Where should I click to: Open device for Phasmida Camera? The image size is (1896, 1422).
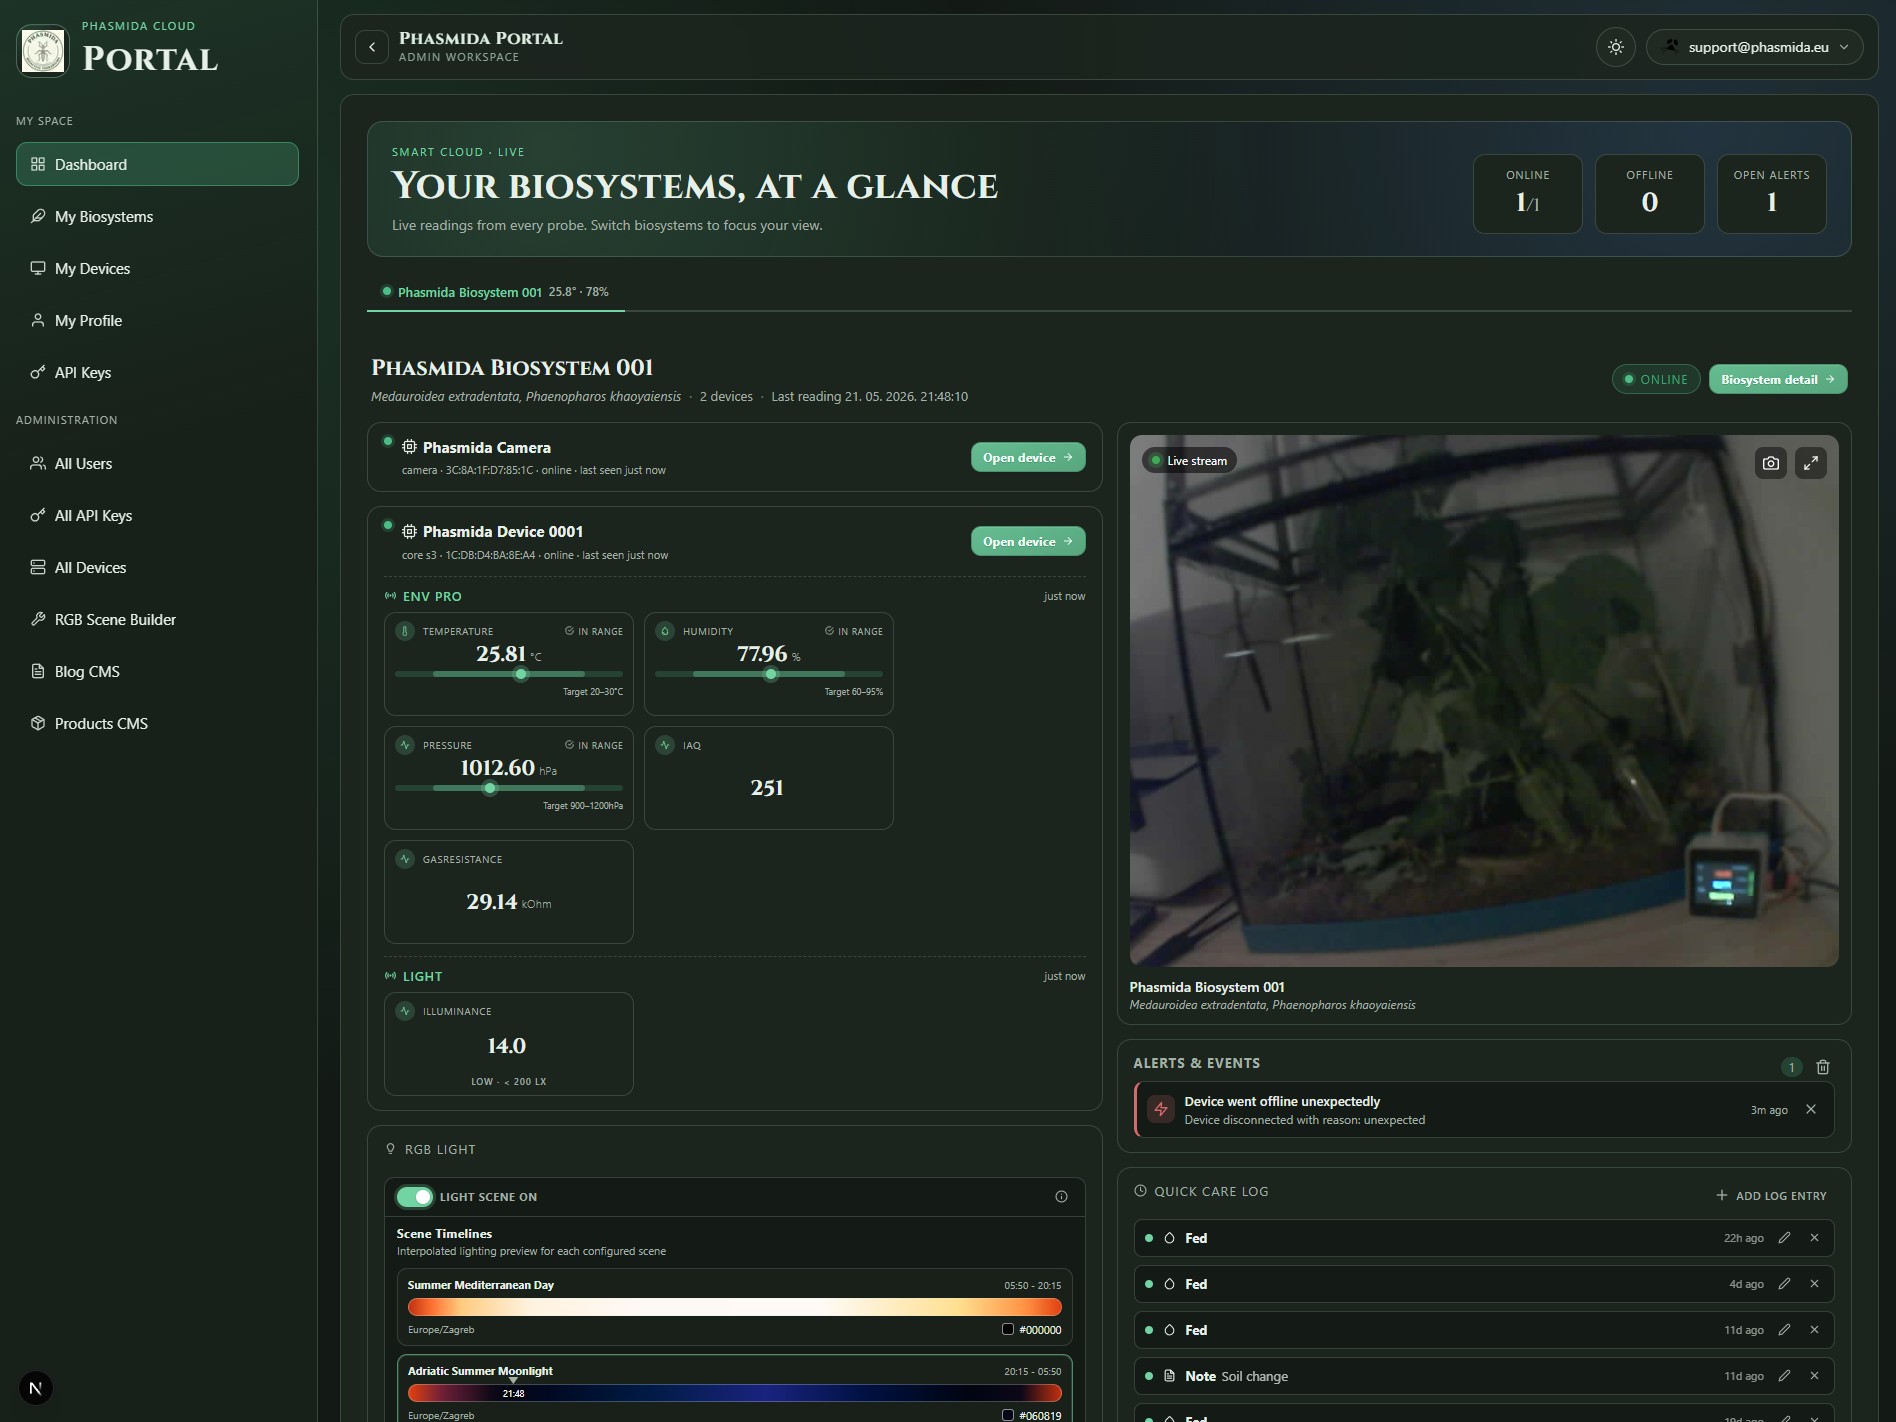pos(1027,457)
